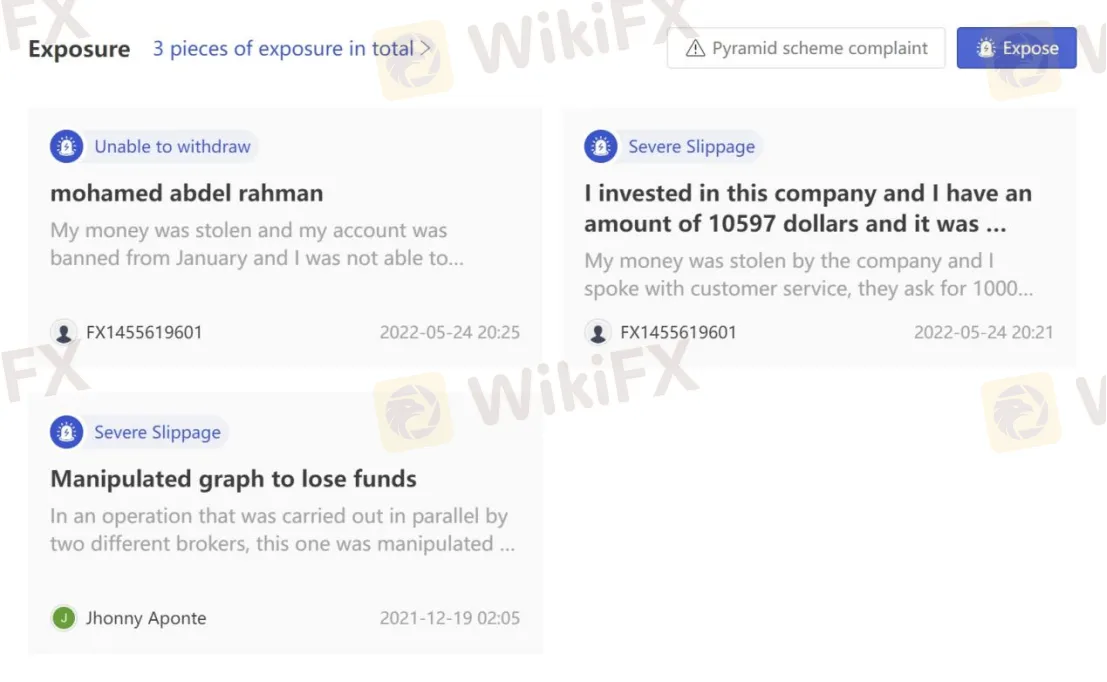Click the avatar icon on mohamed abdel rahman card
The width and height of the screenshot is (1107, 682).
click(64, 332)
